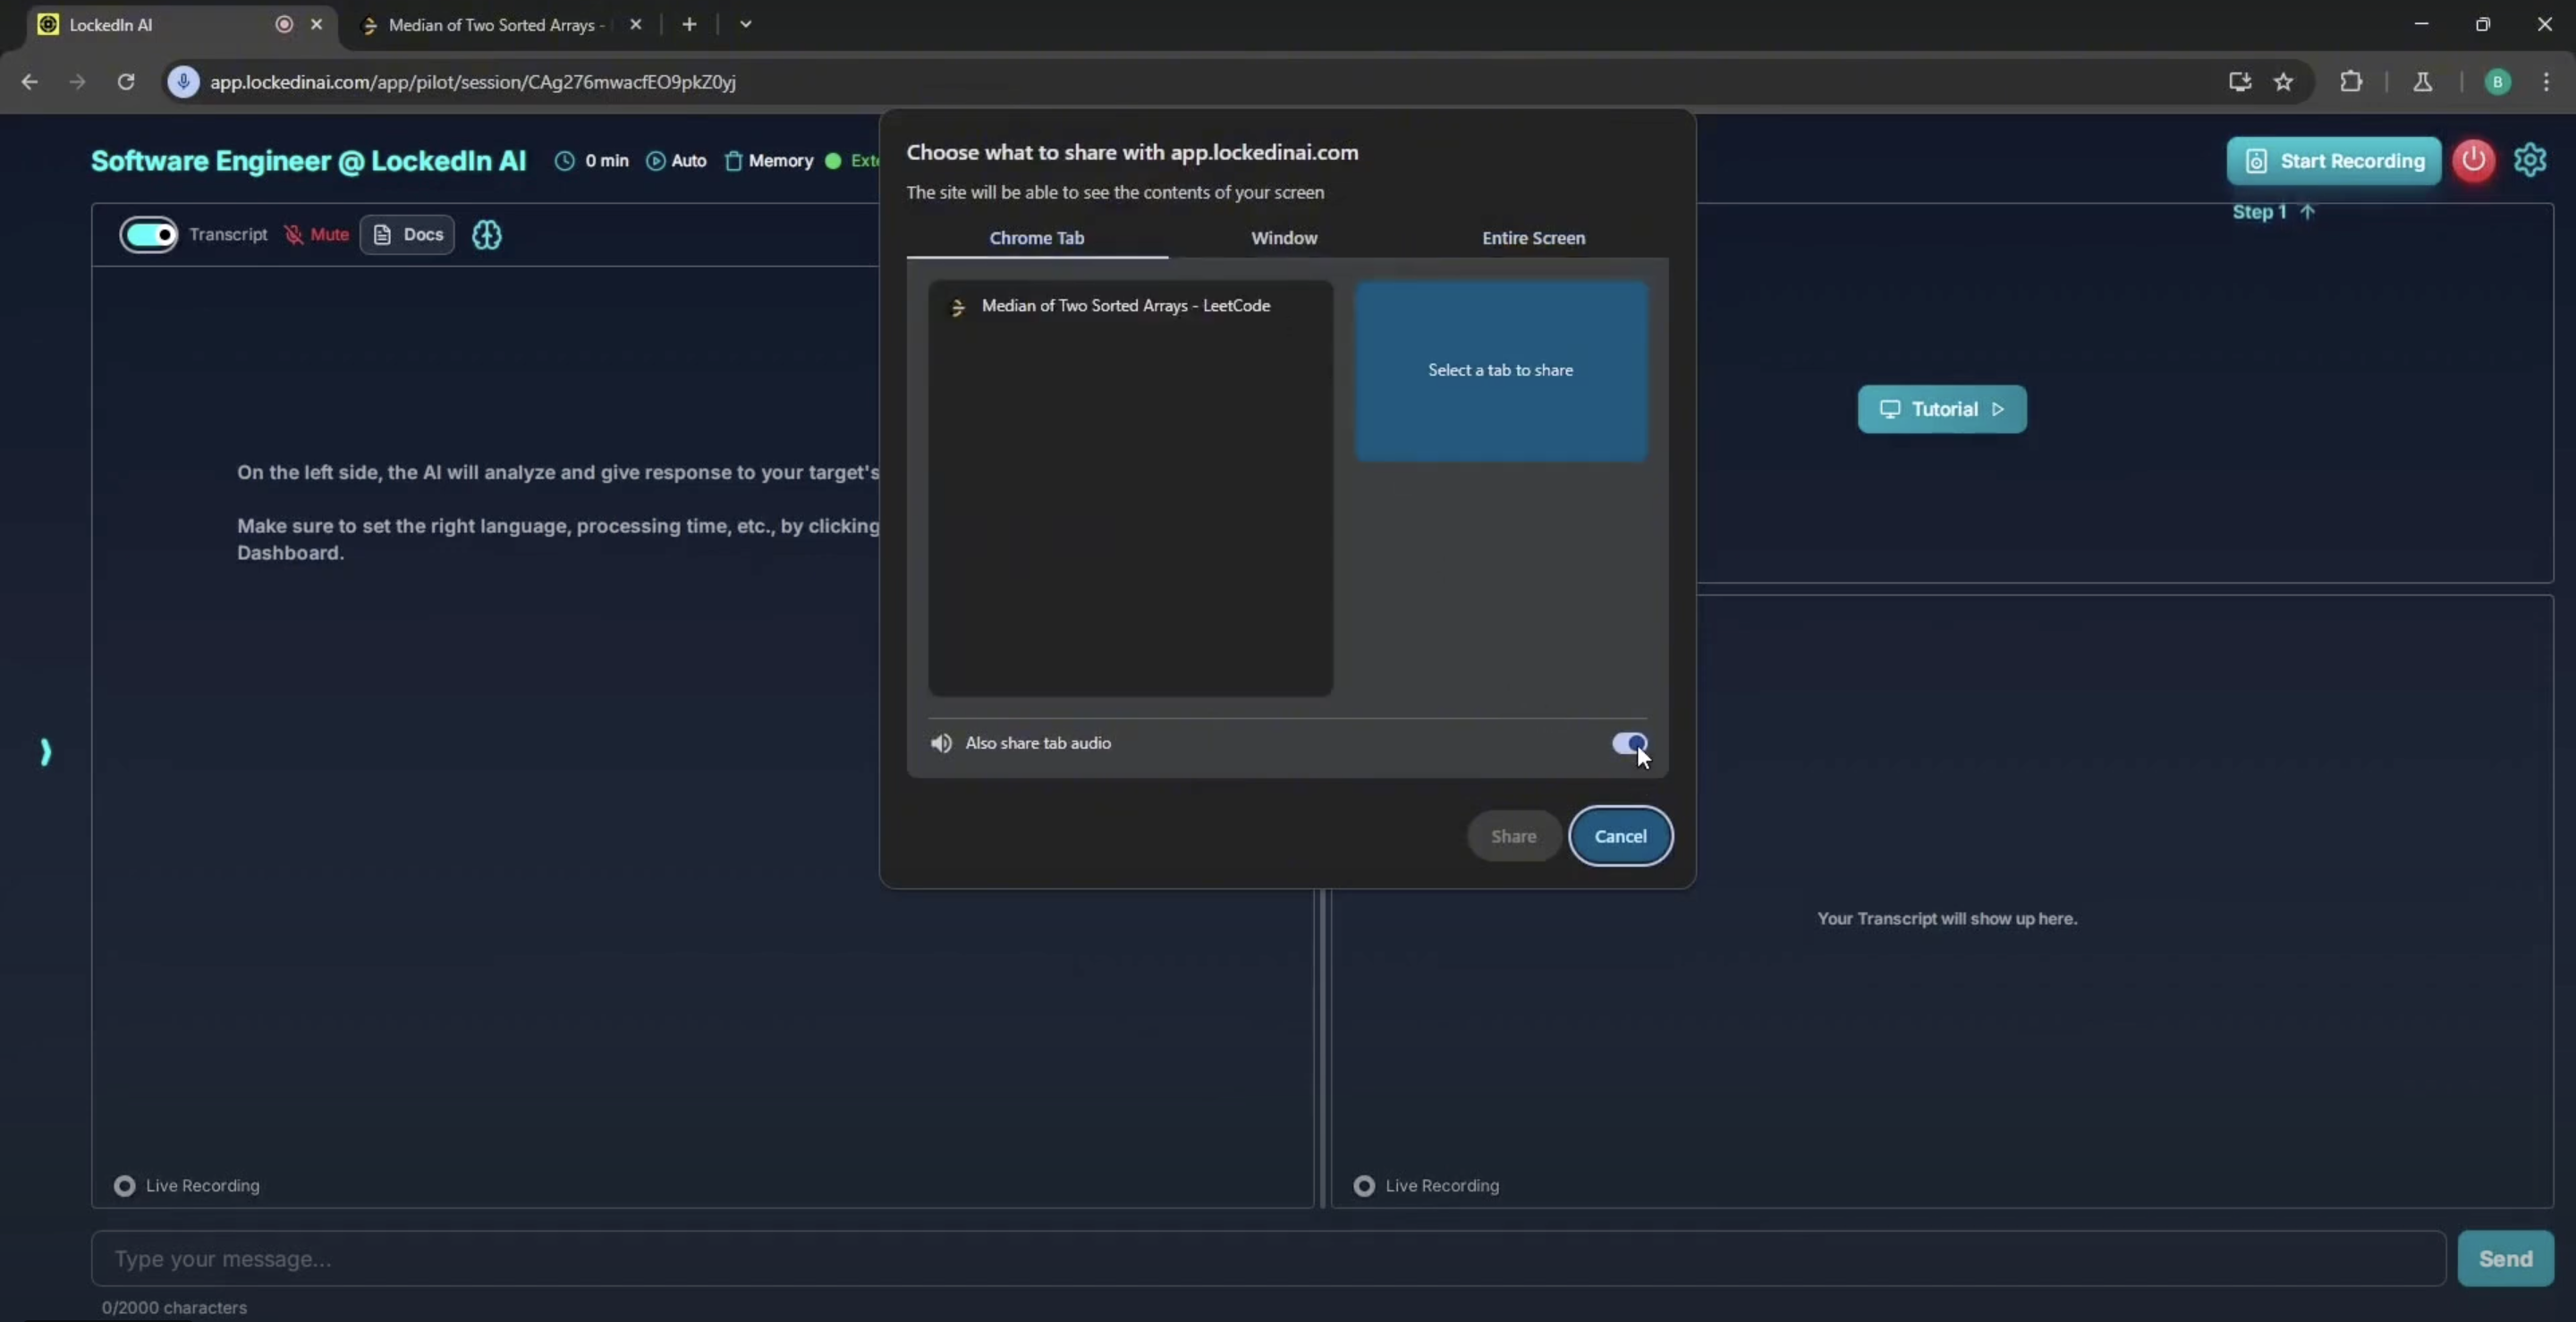Screen dimensions: 2576x1322
Task: Expand the left sidebar chevron
Action: (x=45, y=752)
